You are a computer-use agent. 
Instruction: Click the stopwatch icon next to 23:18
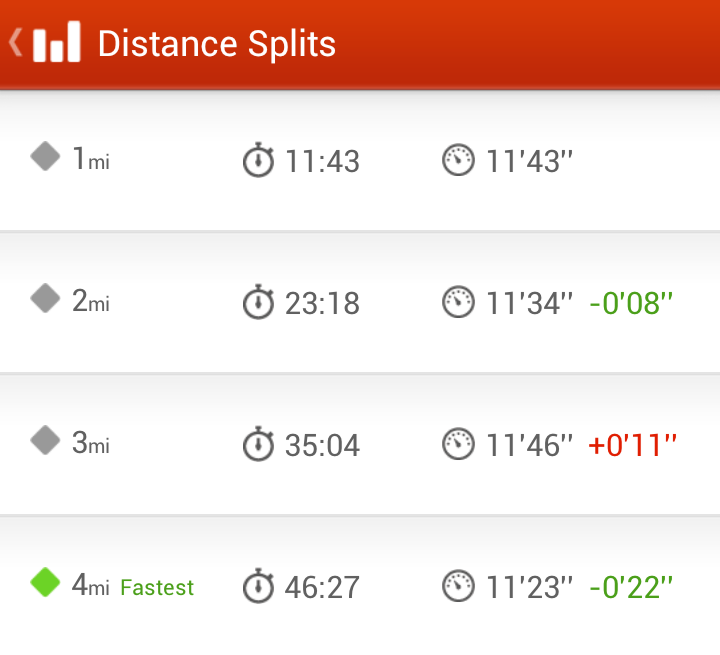(258, 302)
